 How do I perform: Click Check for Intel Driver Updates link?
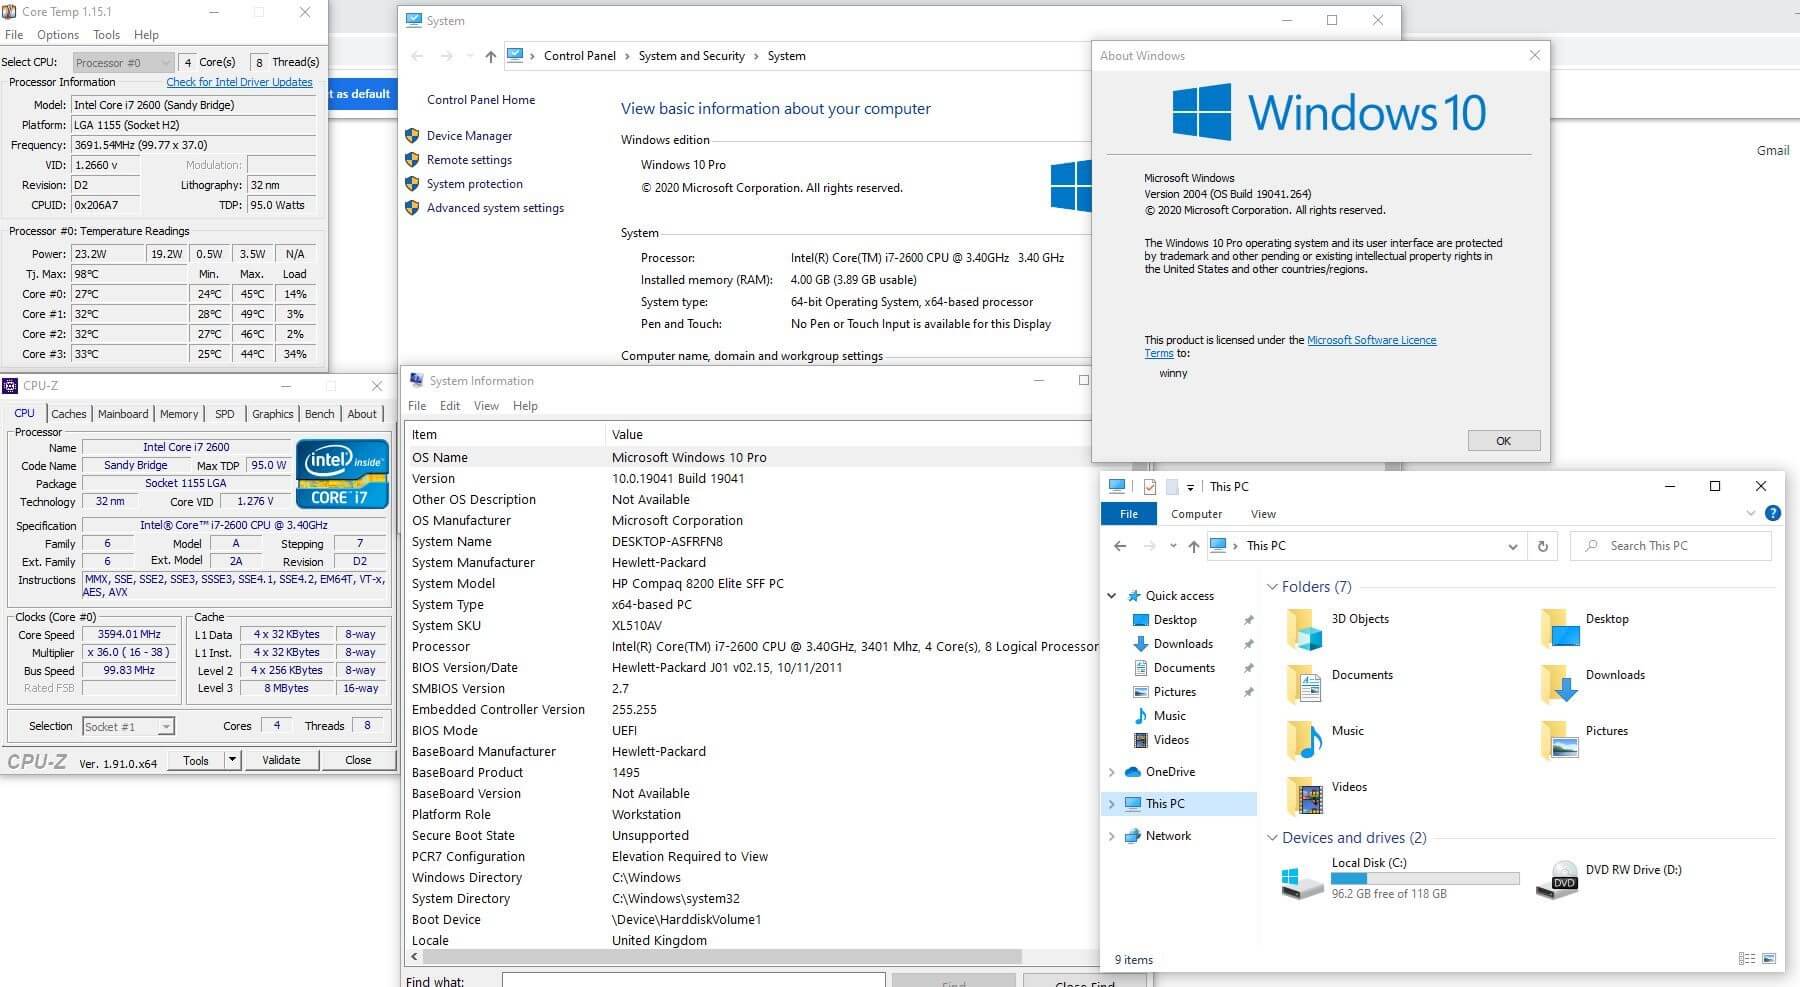[x=239, y=82]
